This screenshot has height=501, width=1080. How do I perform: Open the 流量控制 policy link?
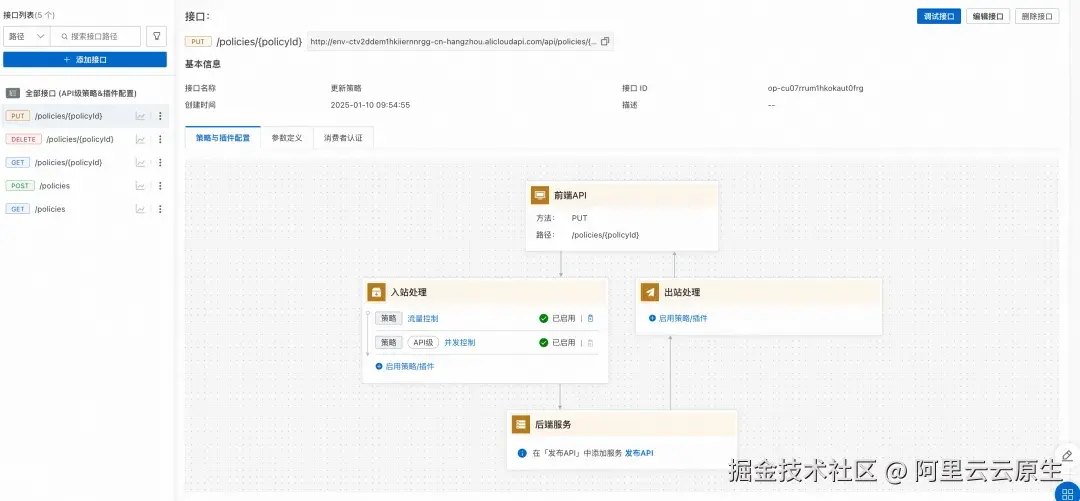pyautogui.click(x=423, y=318)
